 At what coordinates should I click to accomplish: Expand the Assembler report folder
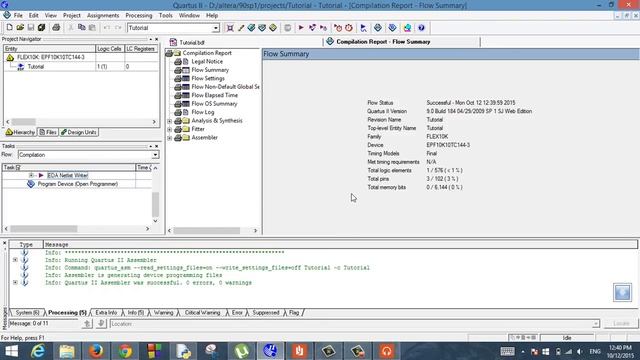pos(170,138)
